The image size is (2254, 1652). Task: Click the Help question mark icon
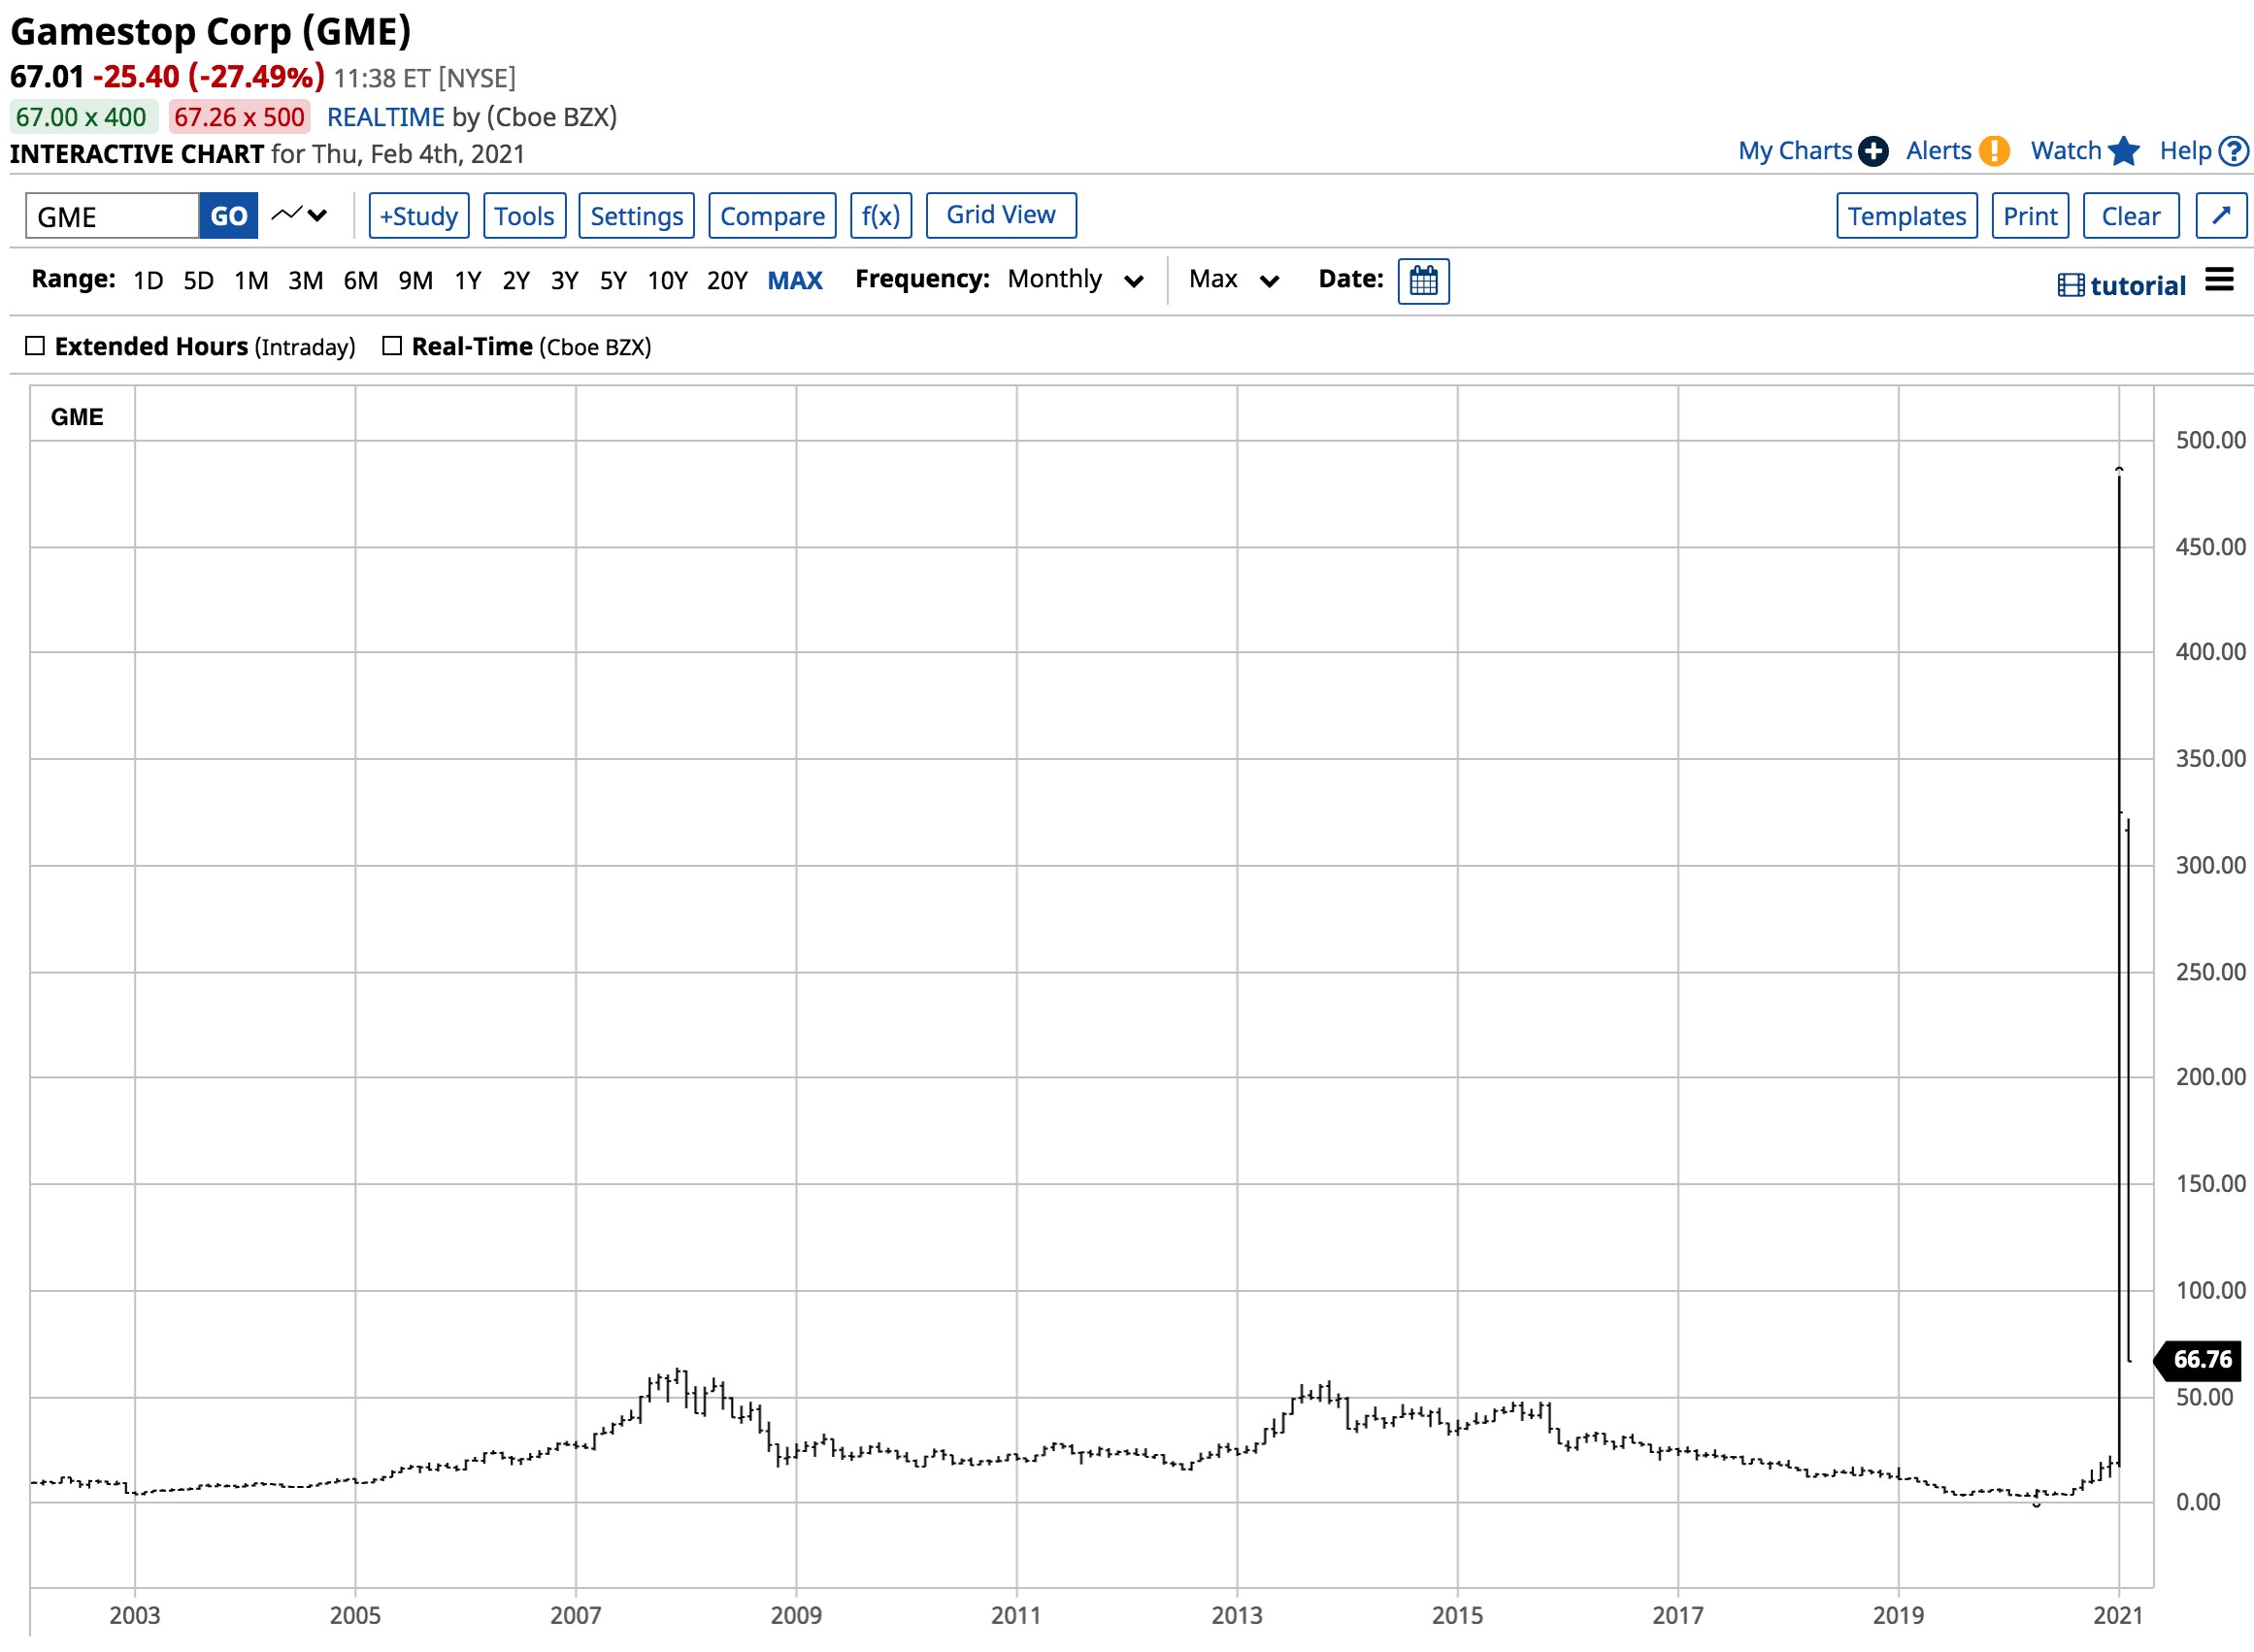coord(2232,151)
